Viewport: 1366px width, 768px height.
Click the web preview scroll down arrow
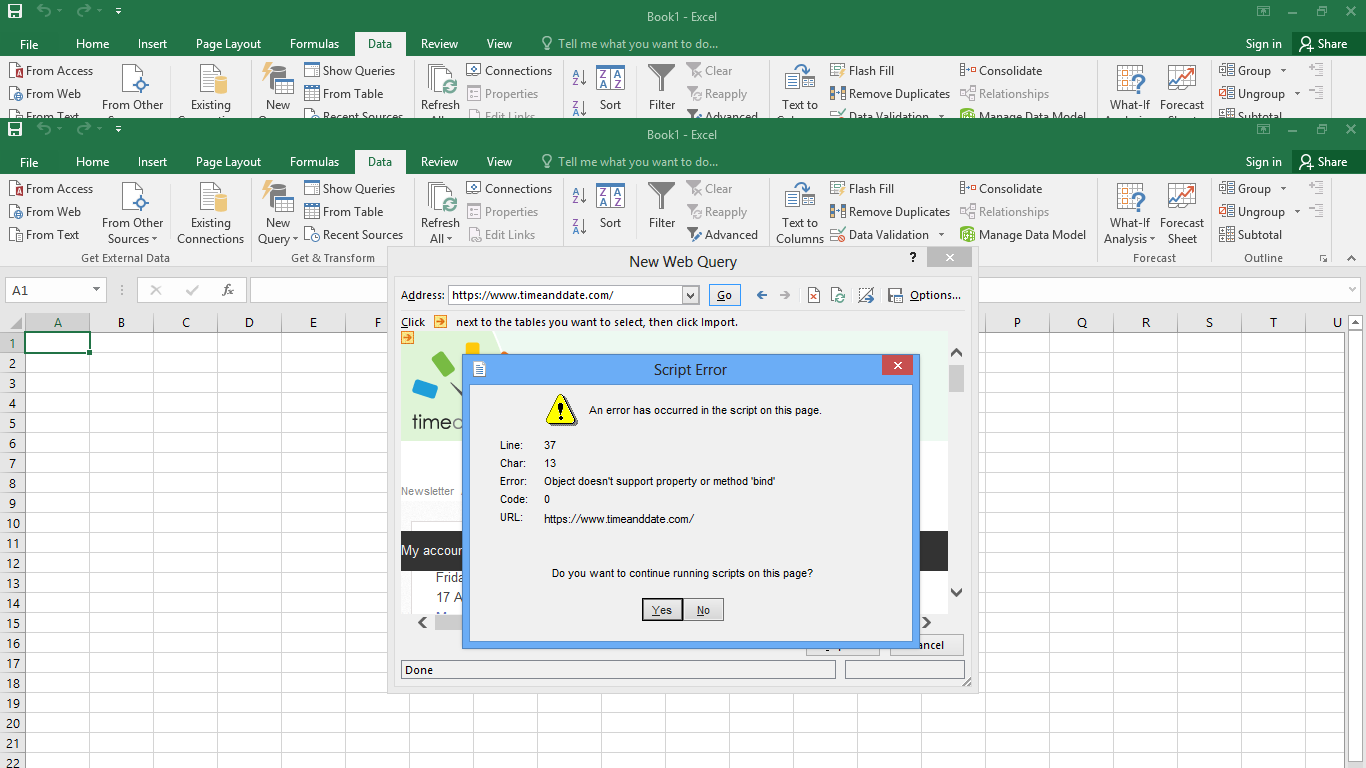point(956,592)
